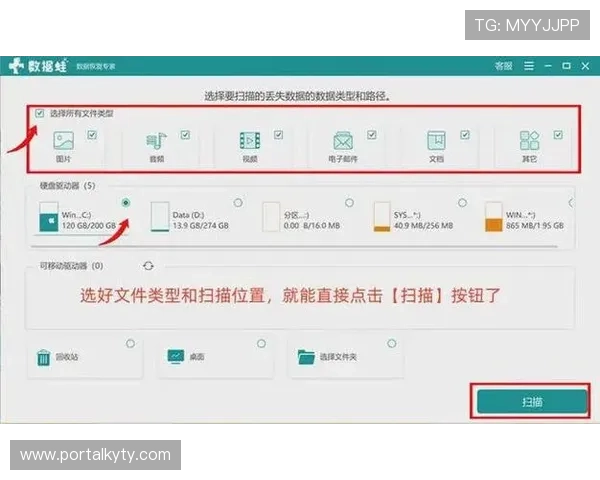Click the 选择文件夹 label text
The height and width of the screenshot is (480, 600).
[338, 357]
